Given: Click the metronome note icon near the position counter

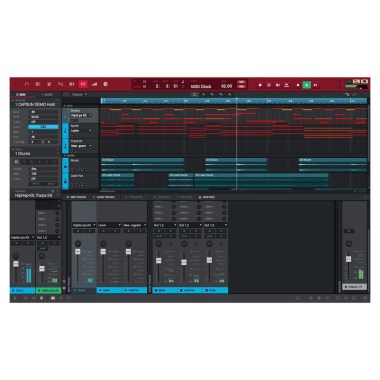Looking at the screenshot, I should 183,81.
